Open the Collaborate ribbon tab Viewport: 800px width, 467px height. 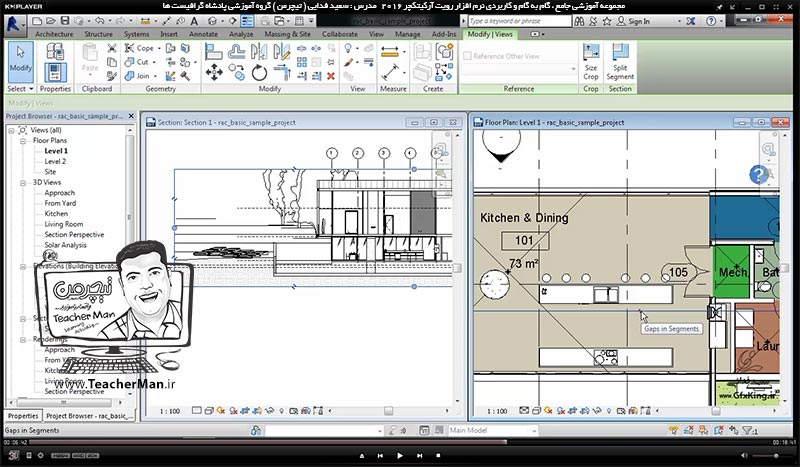[x=339, y=34]
